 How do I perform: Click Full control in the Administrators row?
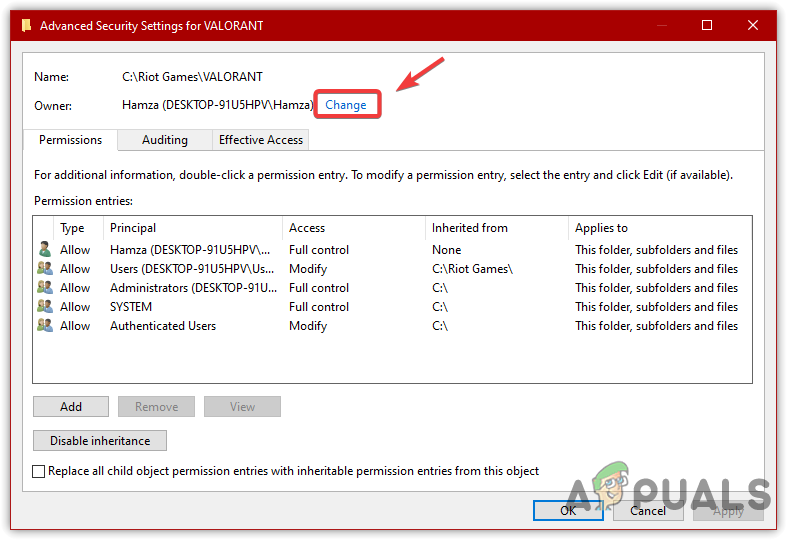[319, 288]
